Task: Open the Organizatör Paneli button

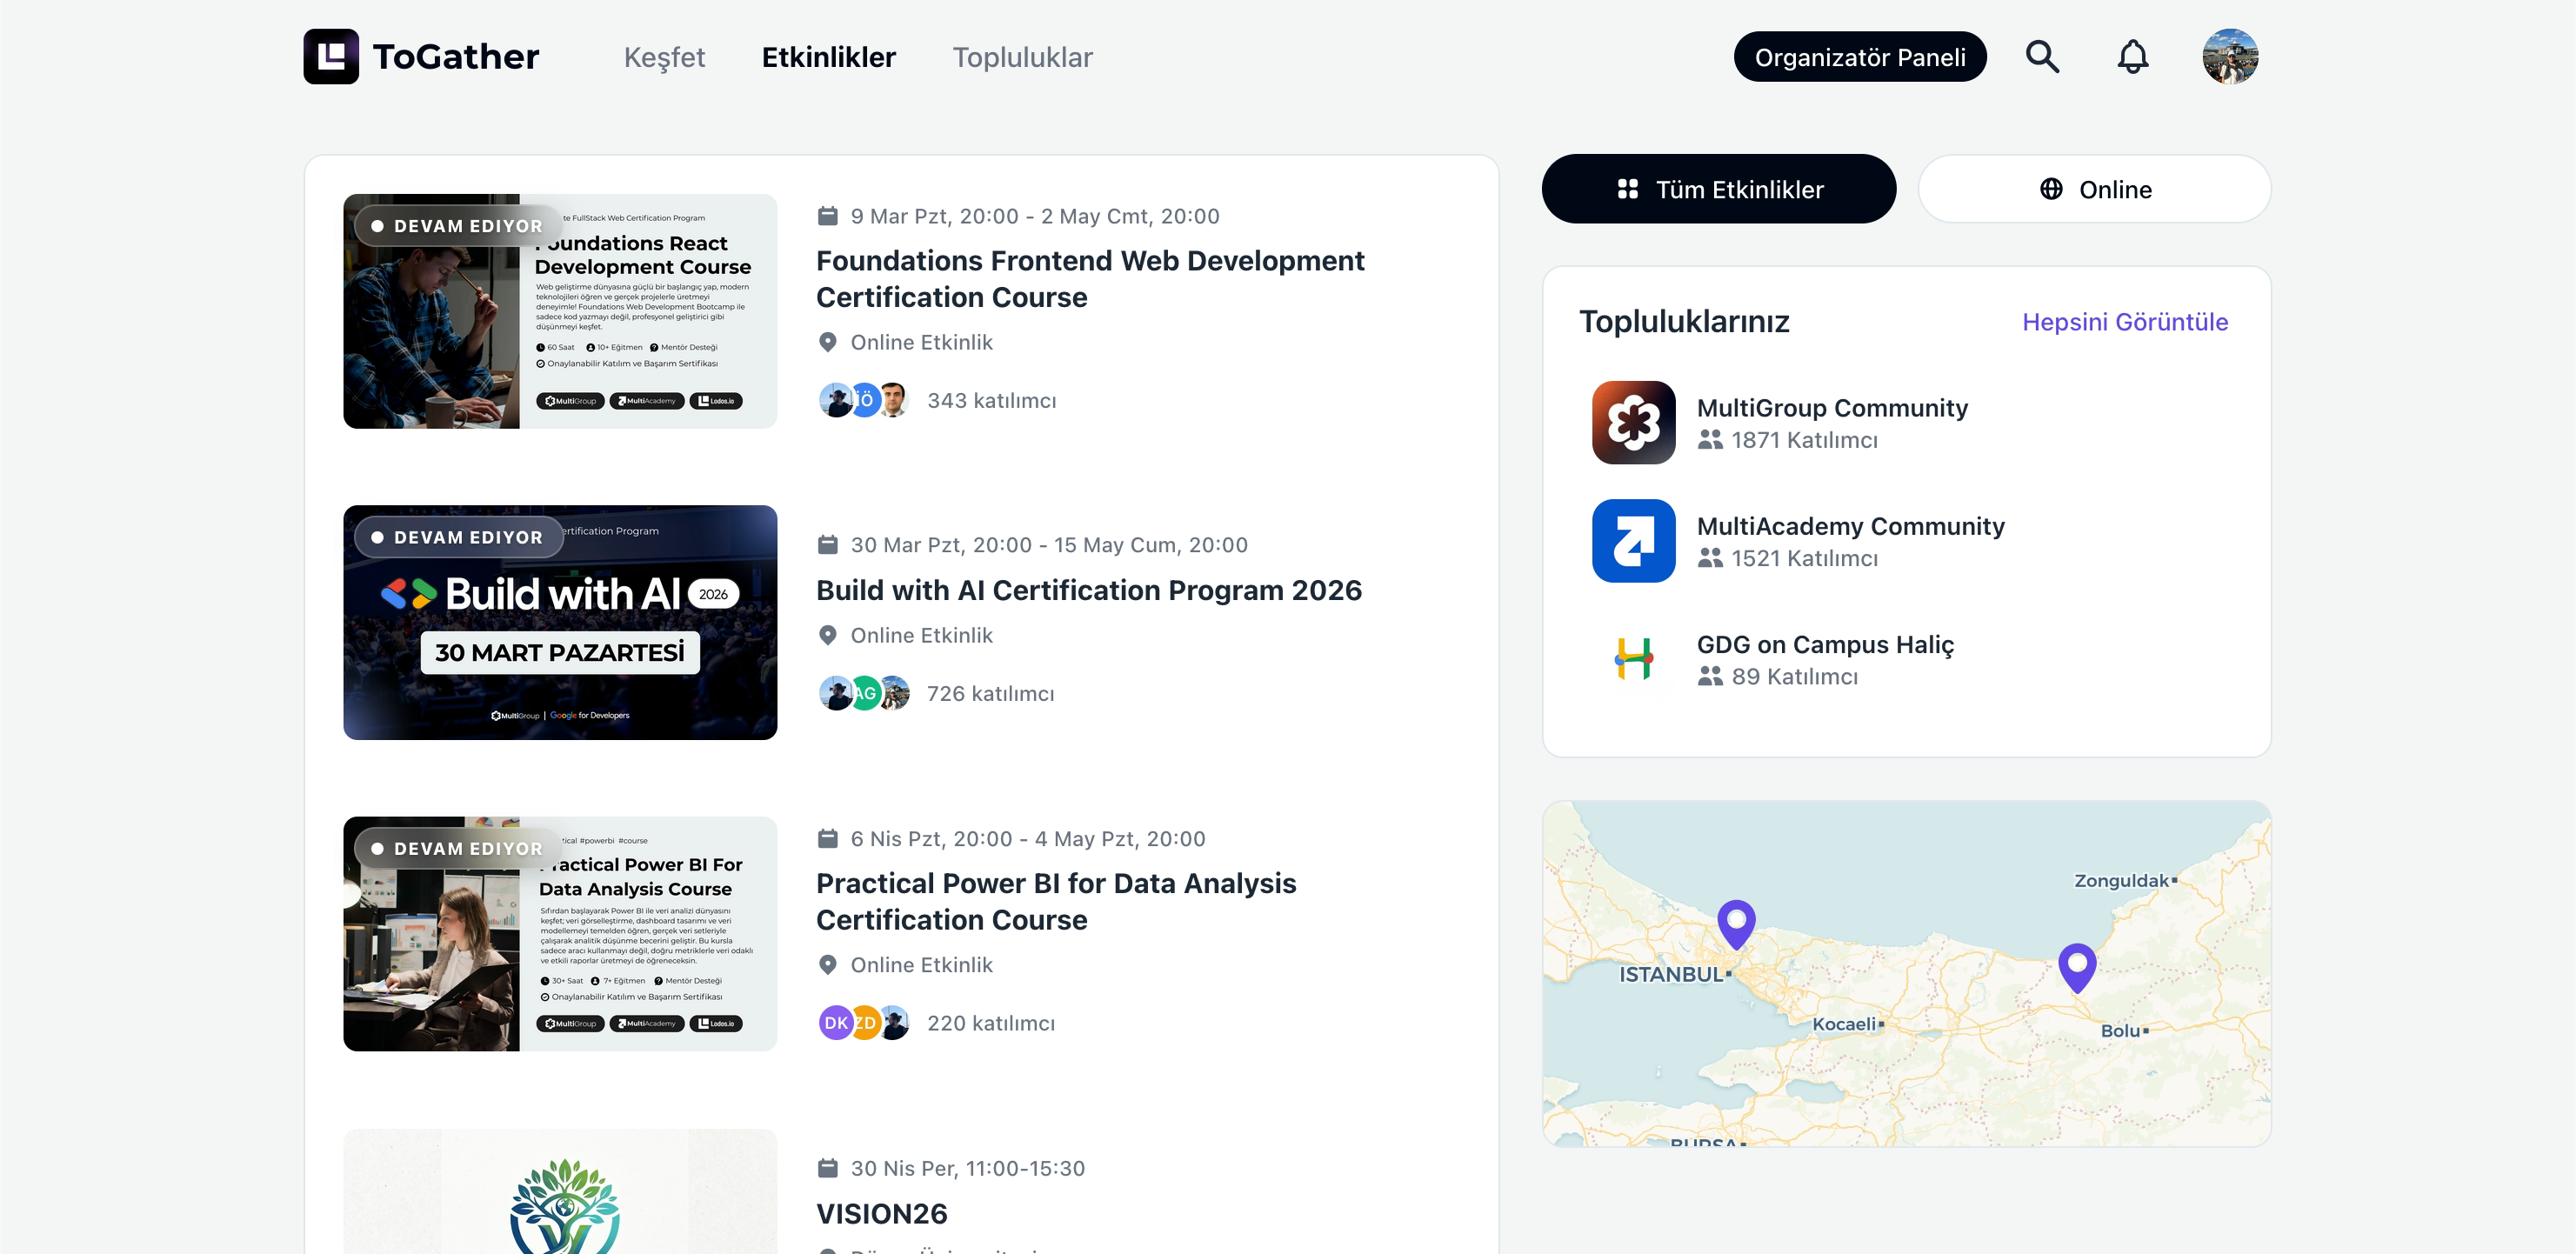Action: [x=1860, y=57]
